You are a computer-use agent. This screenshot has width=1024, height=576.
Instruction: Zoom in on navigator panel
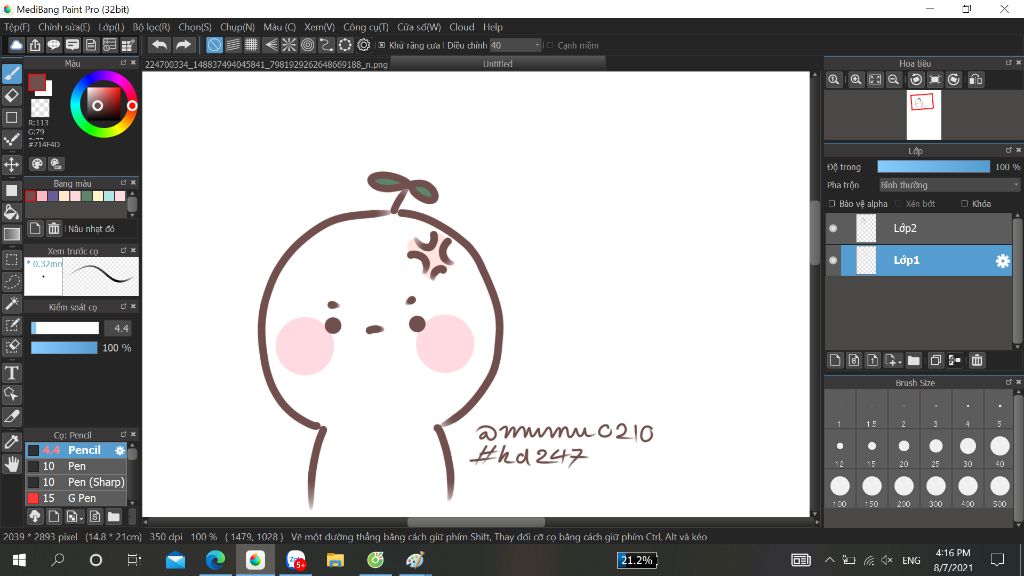[856, 80]
